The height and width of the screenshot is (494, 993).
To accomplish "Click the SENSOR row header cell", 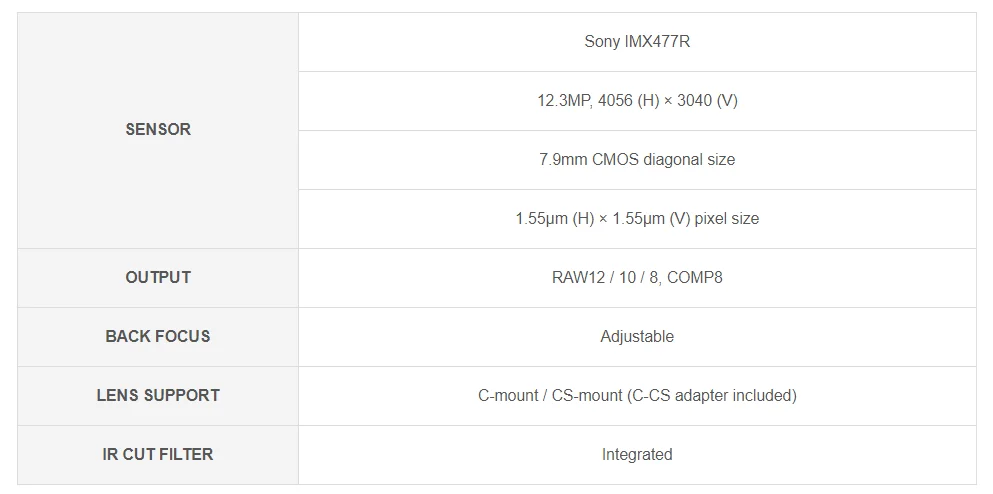I will 158,130.
